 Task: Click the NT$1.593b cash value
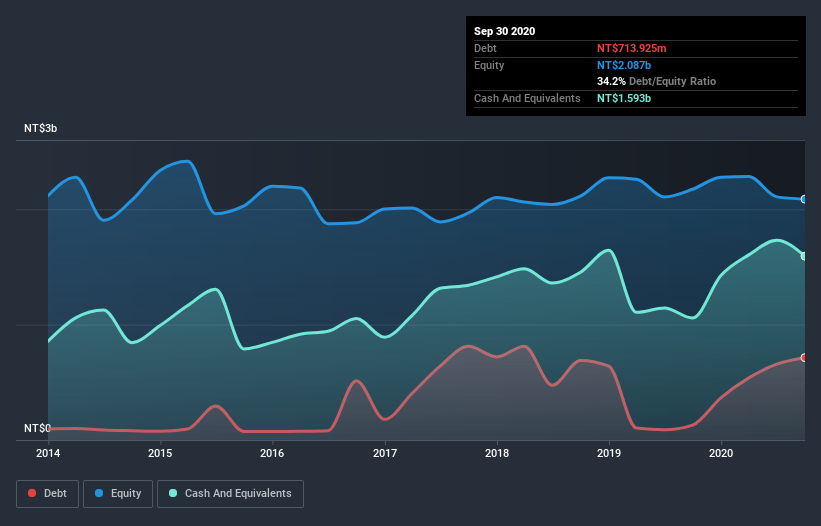(624, 98)
